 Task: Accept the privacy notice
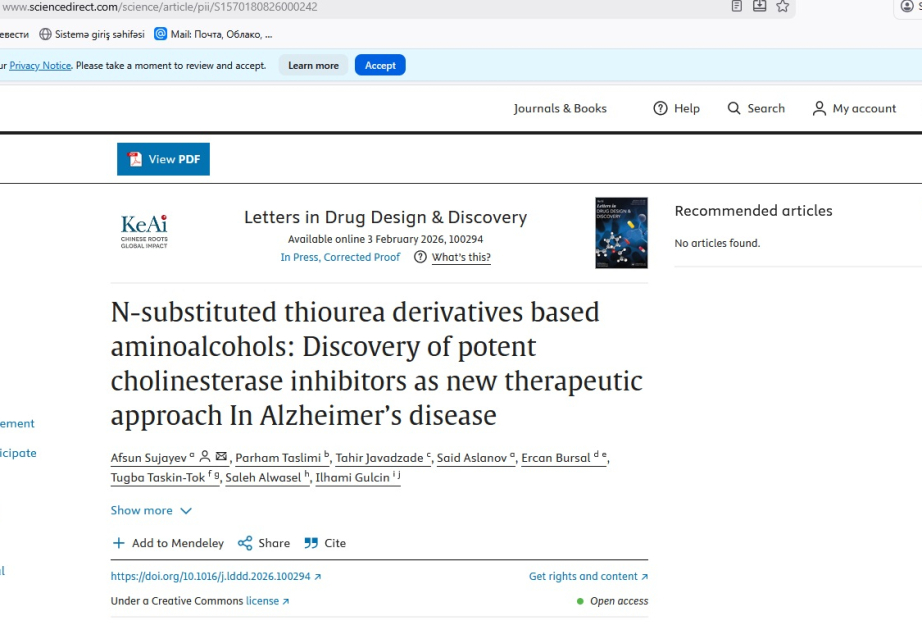pyautogui.click(x=380, y=64)
